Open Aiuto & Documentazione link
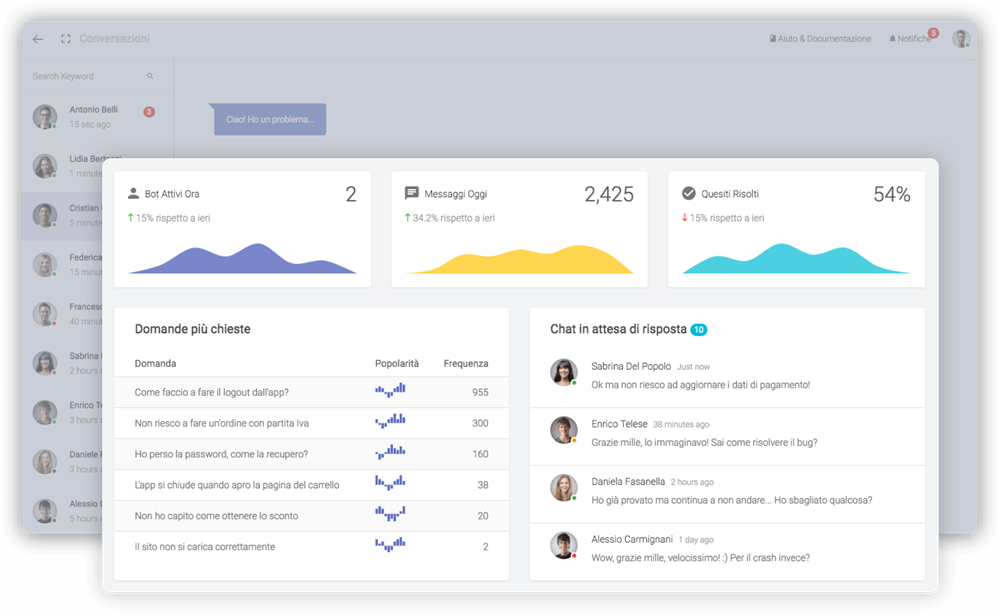Viewport: 1000px width, 616px height. click(x=820, y=39)
